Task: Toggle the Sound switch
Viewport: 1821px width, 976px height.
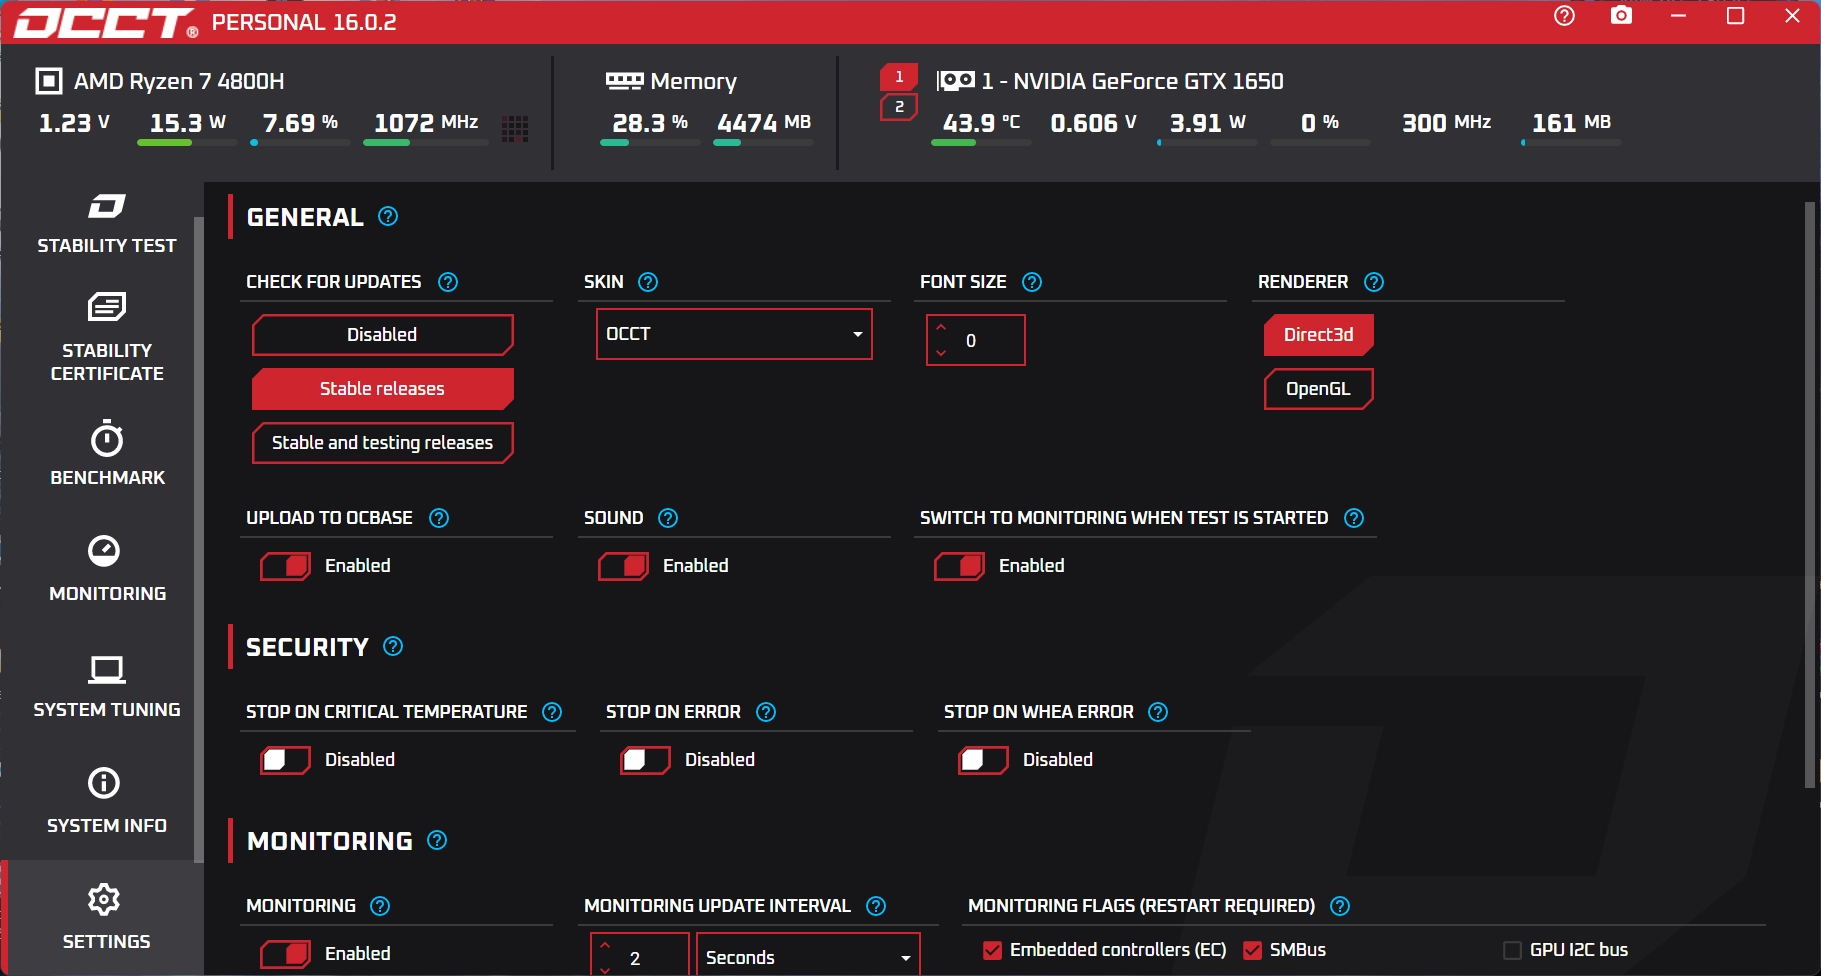Action: (x=624, y=566)
